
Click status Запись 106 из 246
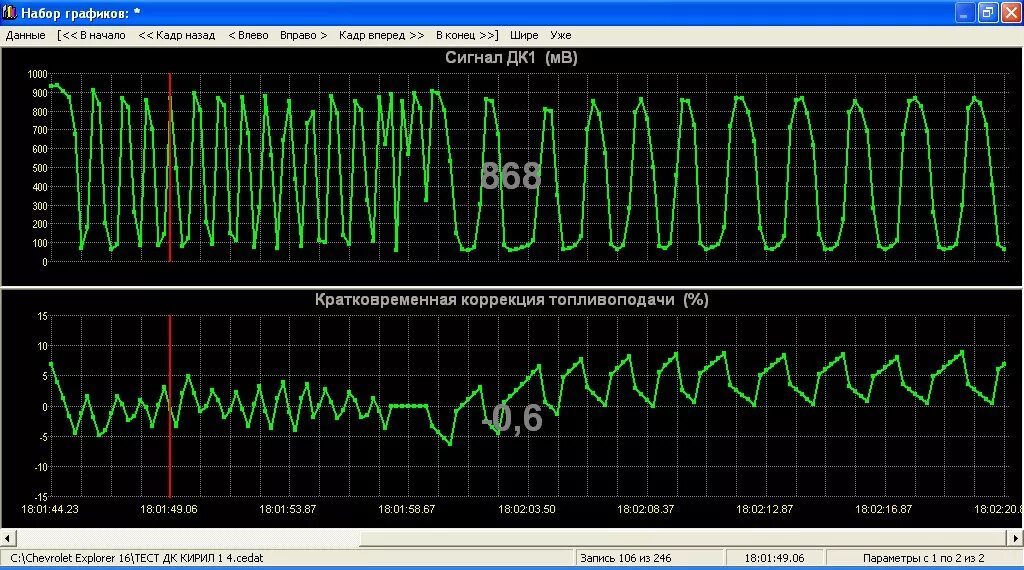pyautogui.click(x=626, y=558)
